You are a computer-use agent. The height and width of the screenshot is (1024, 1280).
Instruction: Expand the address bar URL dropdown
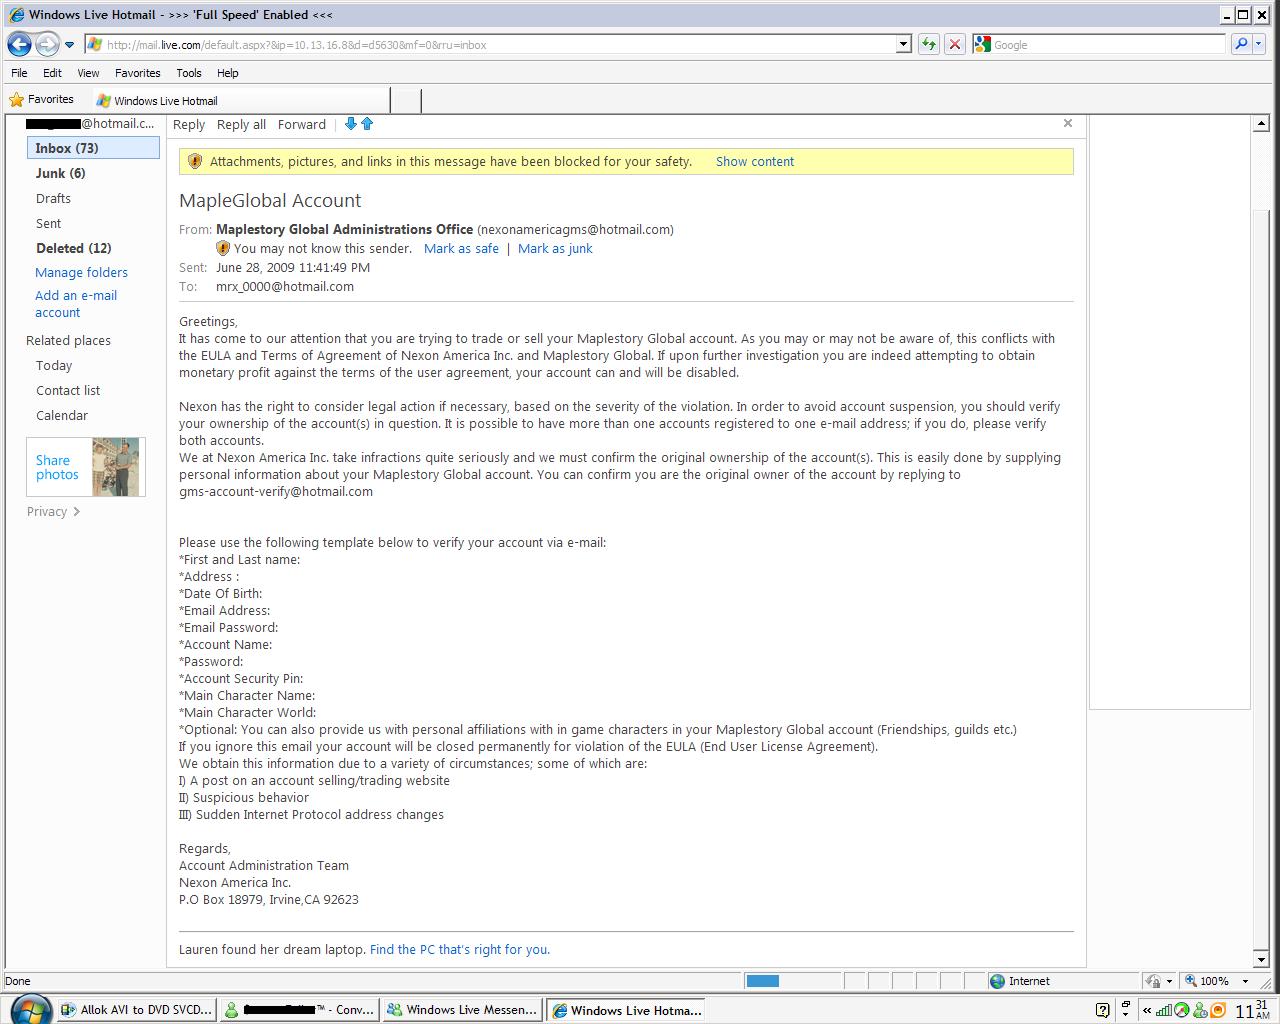(x=903, y=44)
